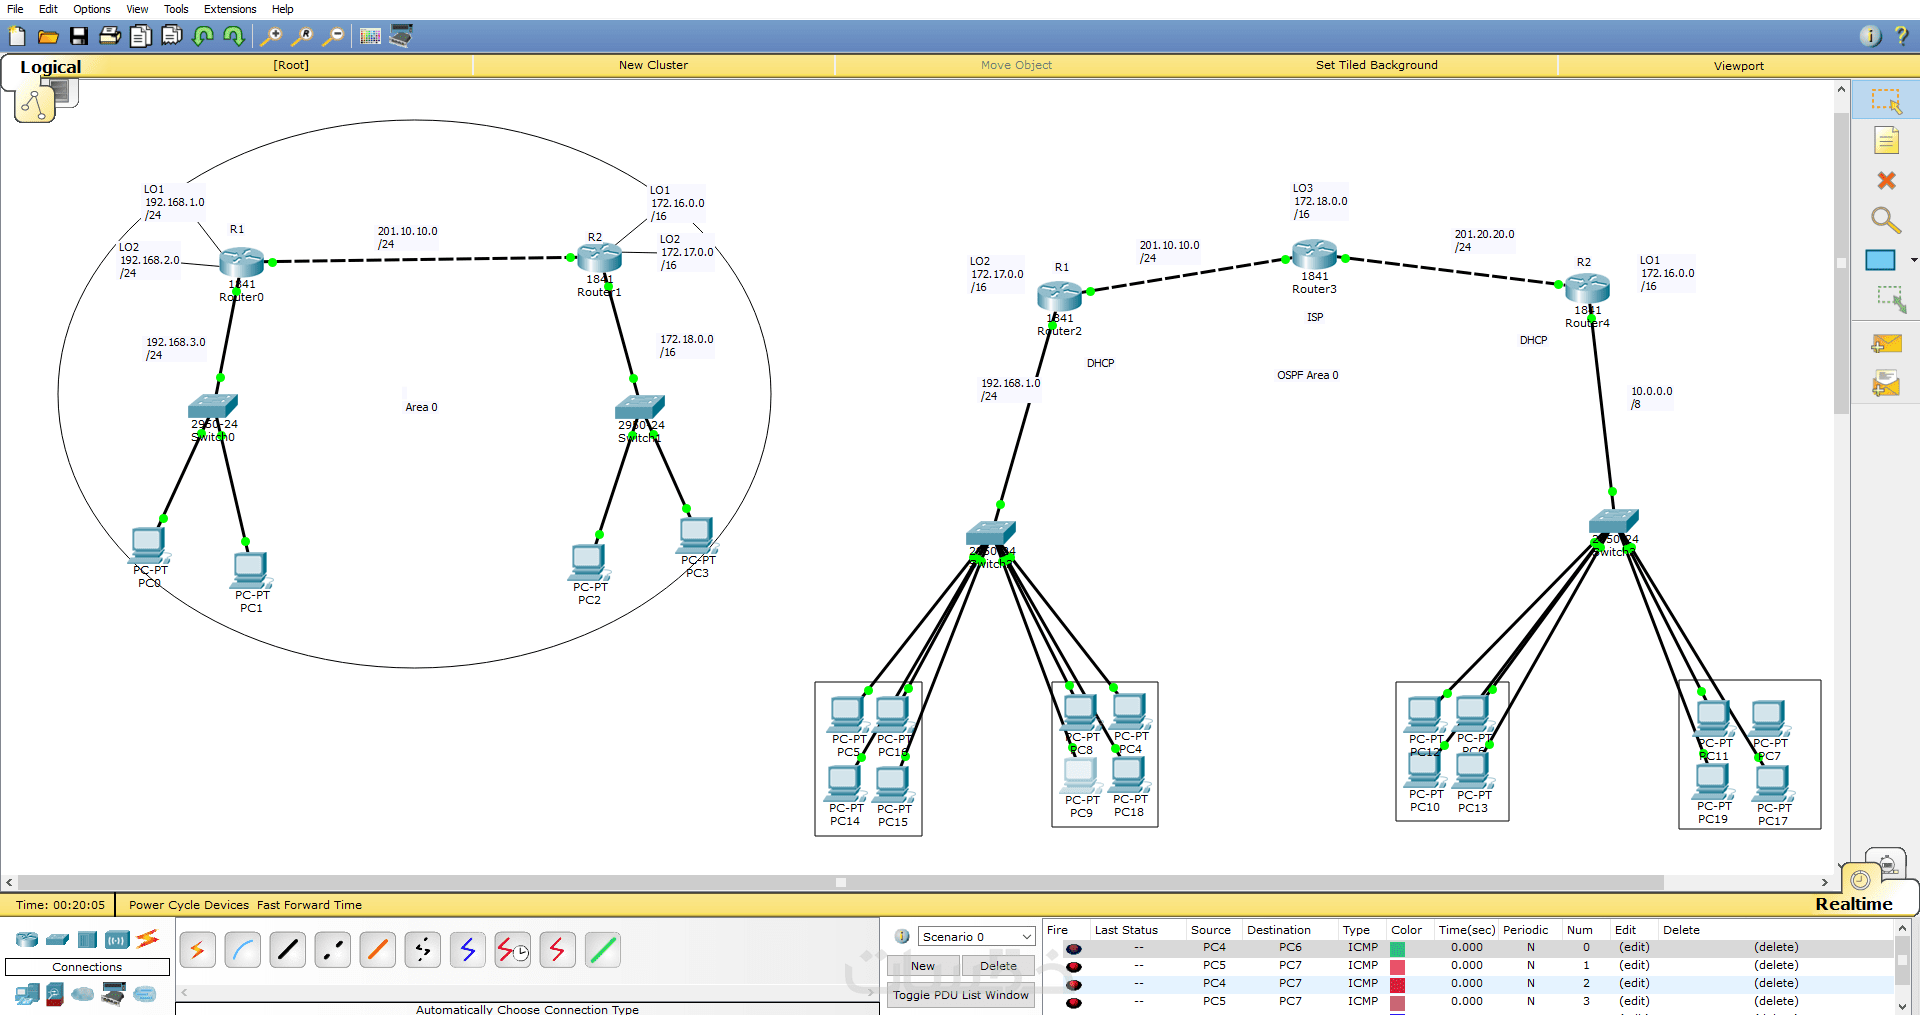Viewport: 1920px width, 1015px height.
Task: Open the File menu
Action: (x=15, y=9)
